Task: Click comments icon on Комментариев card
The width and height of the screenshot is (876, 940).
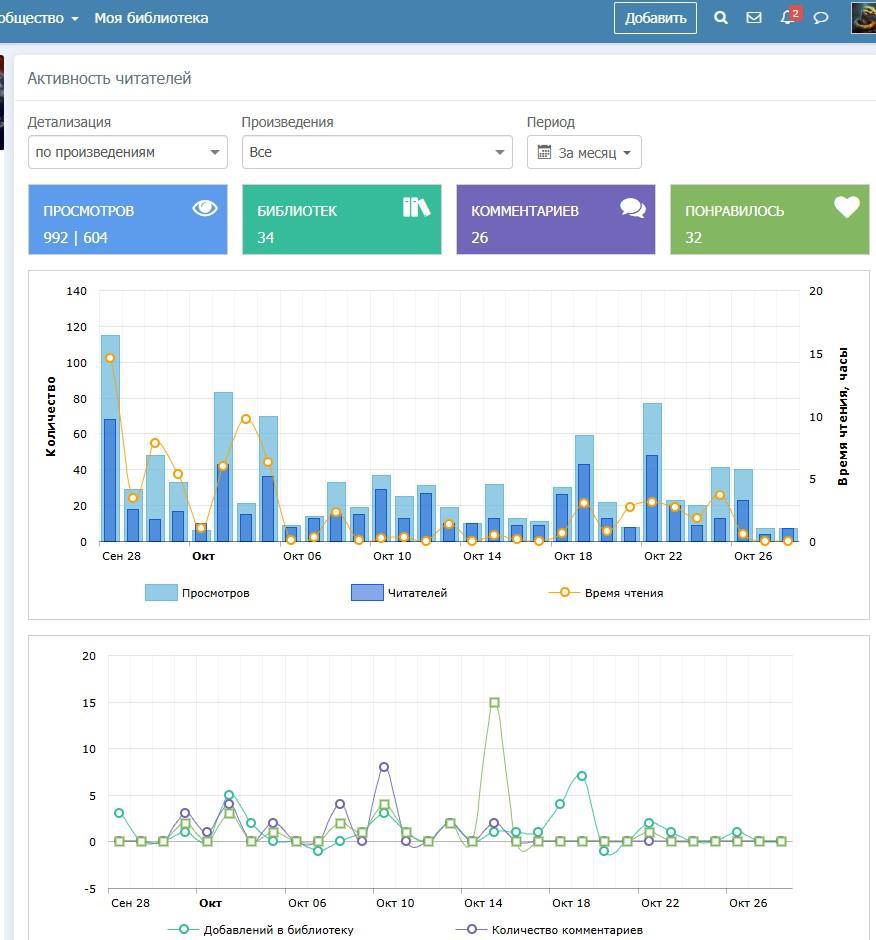Action: 632,208
